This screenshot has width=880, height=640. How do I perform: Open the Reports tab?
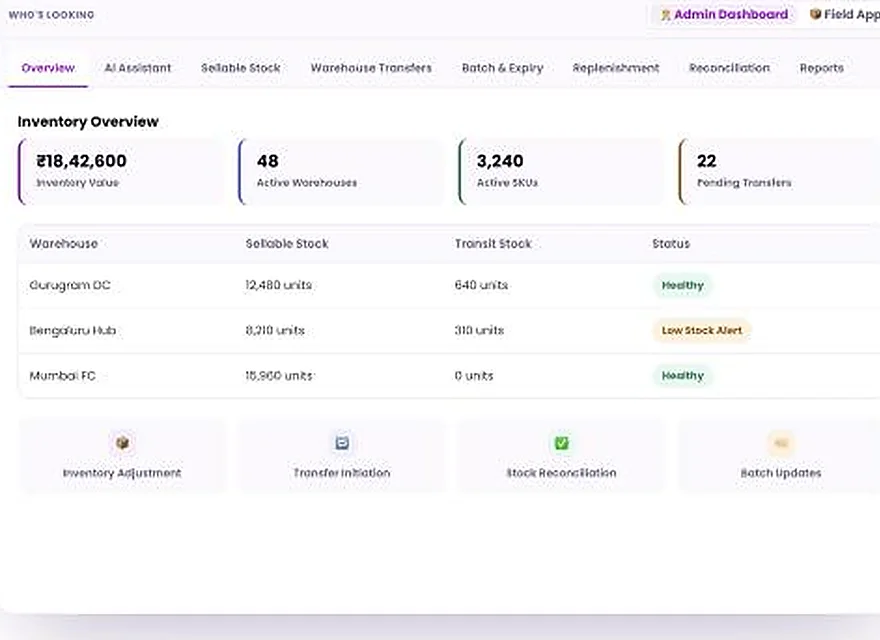822,68
